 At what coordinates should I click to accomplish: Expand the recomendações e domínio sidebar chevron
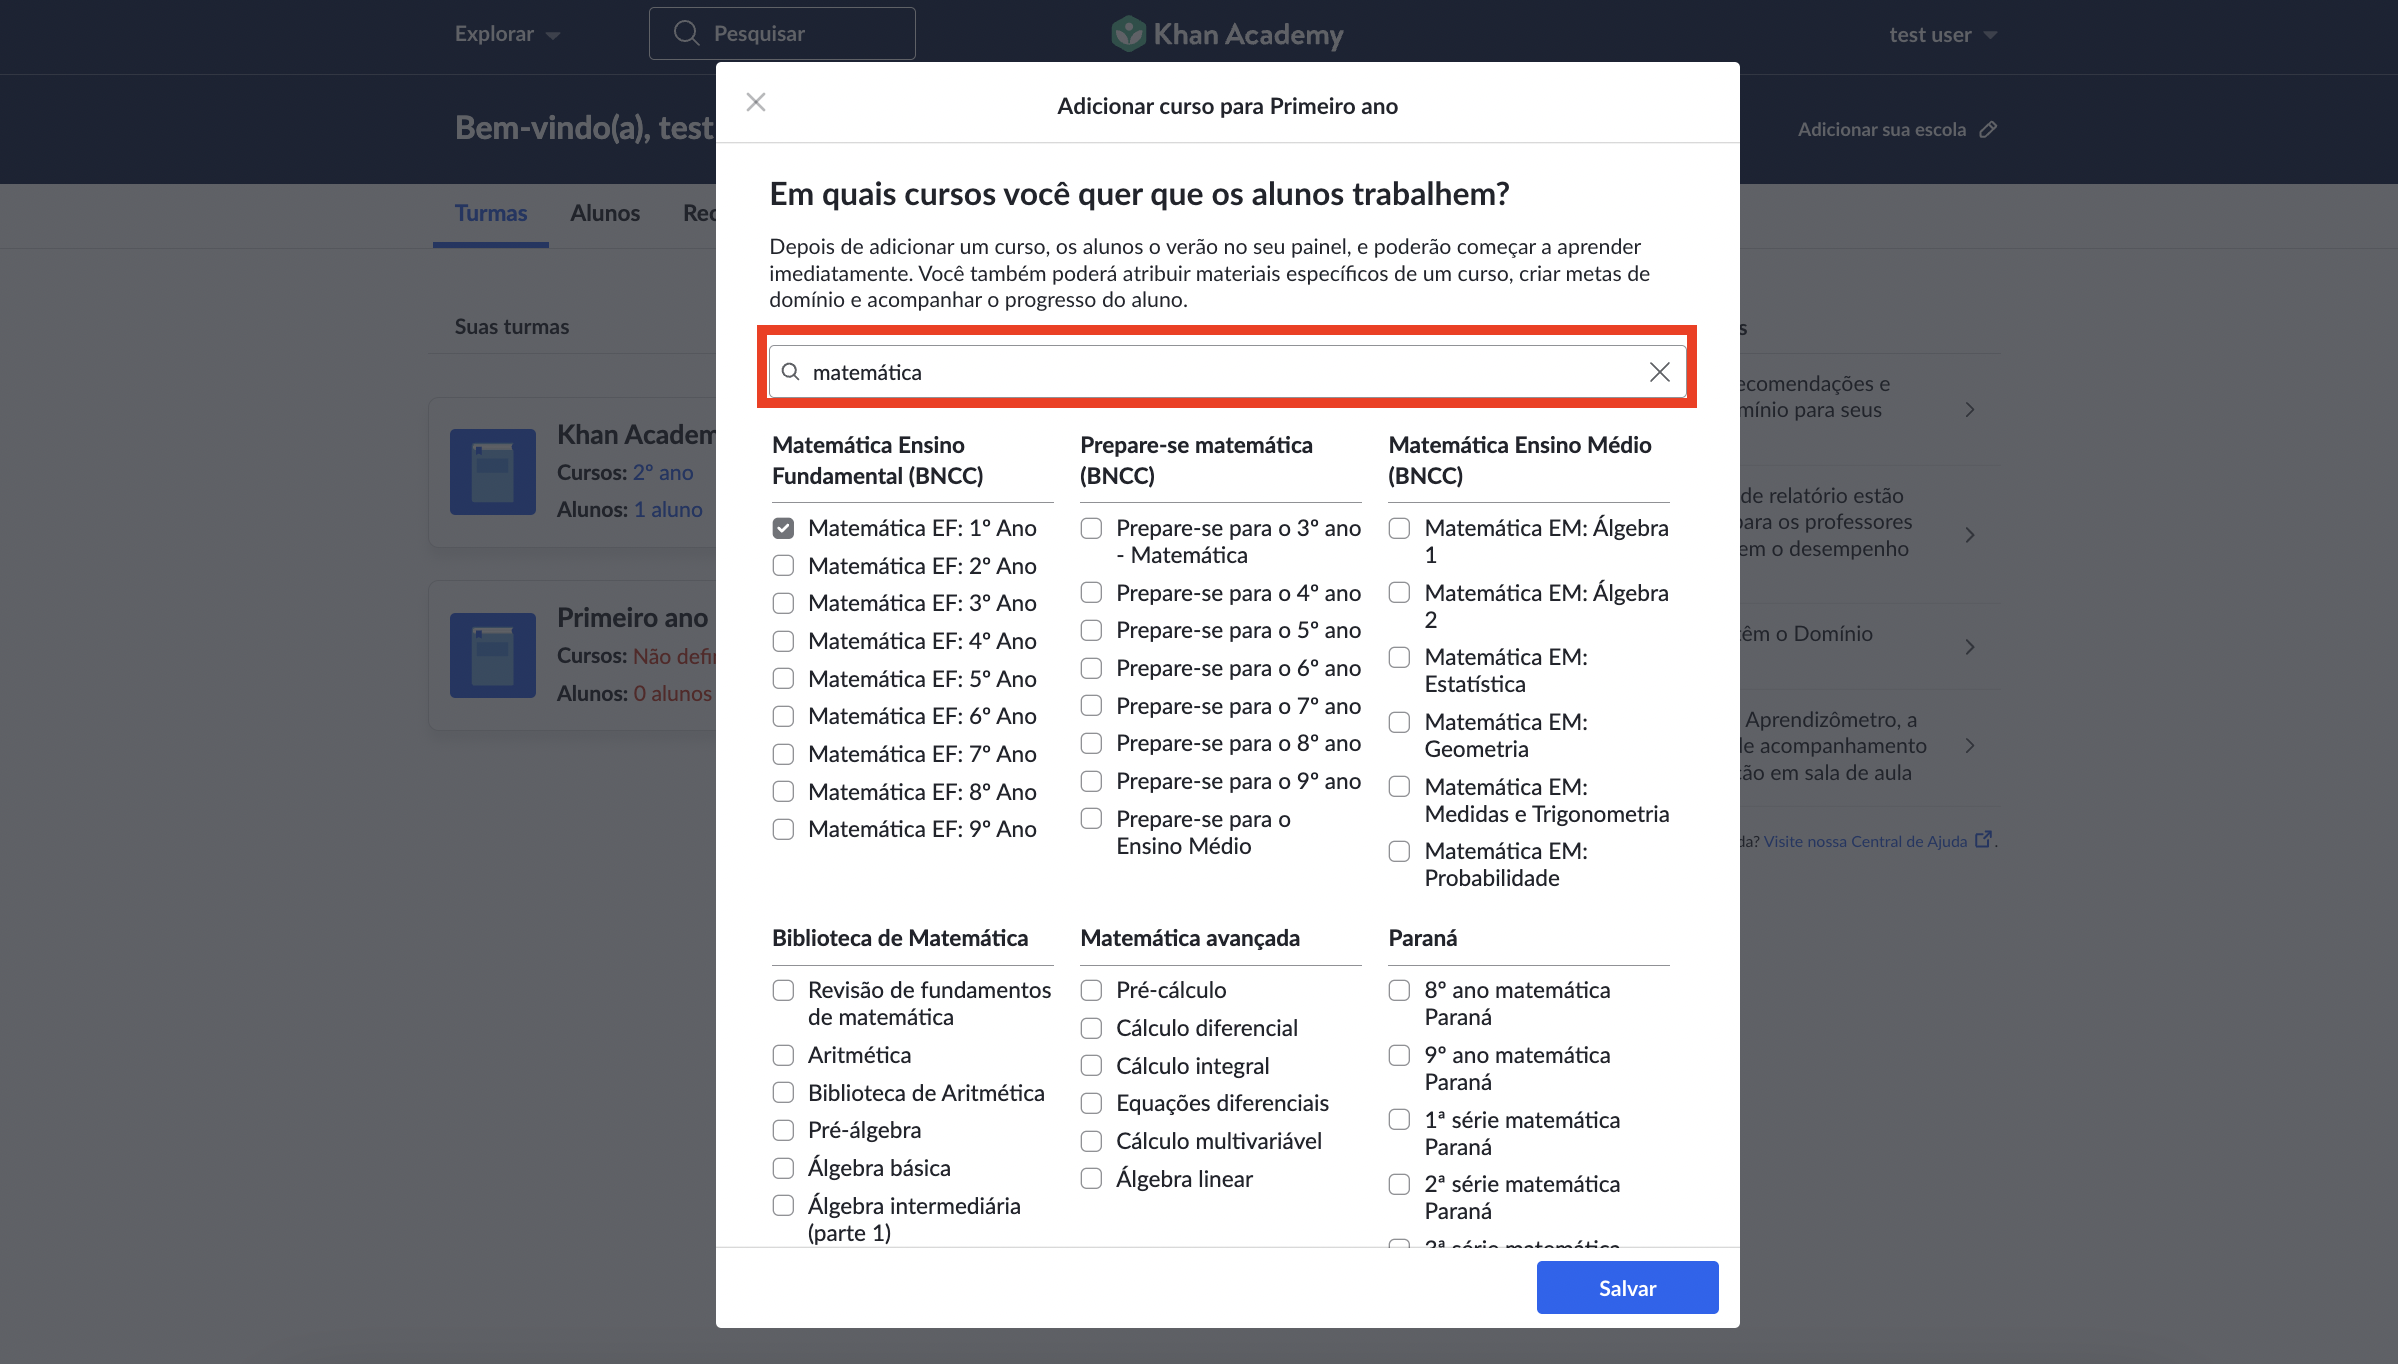pos(1969,410)
